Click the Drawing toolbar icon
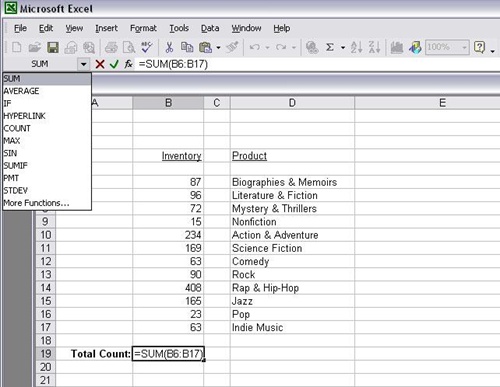The height and width of the screenshot is (387, 500). tap(415, 47)
